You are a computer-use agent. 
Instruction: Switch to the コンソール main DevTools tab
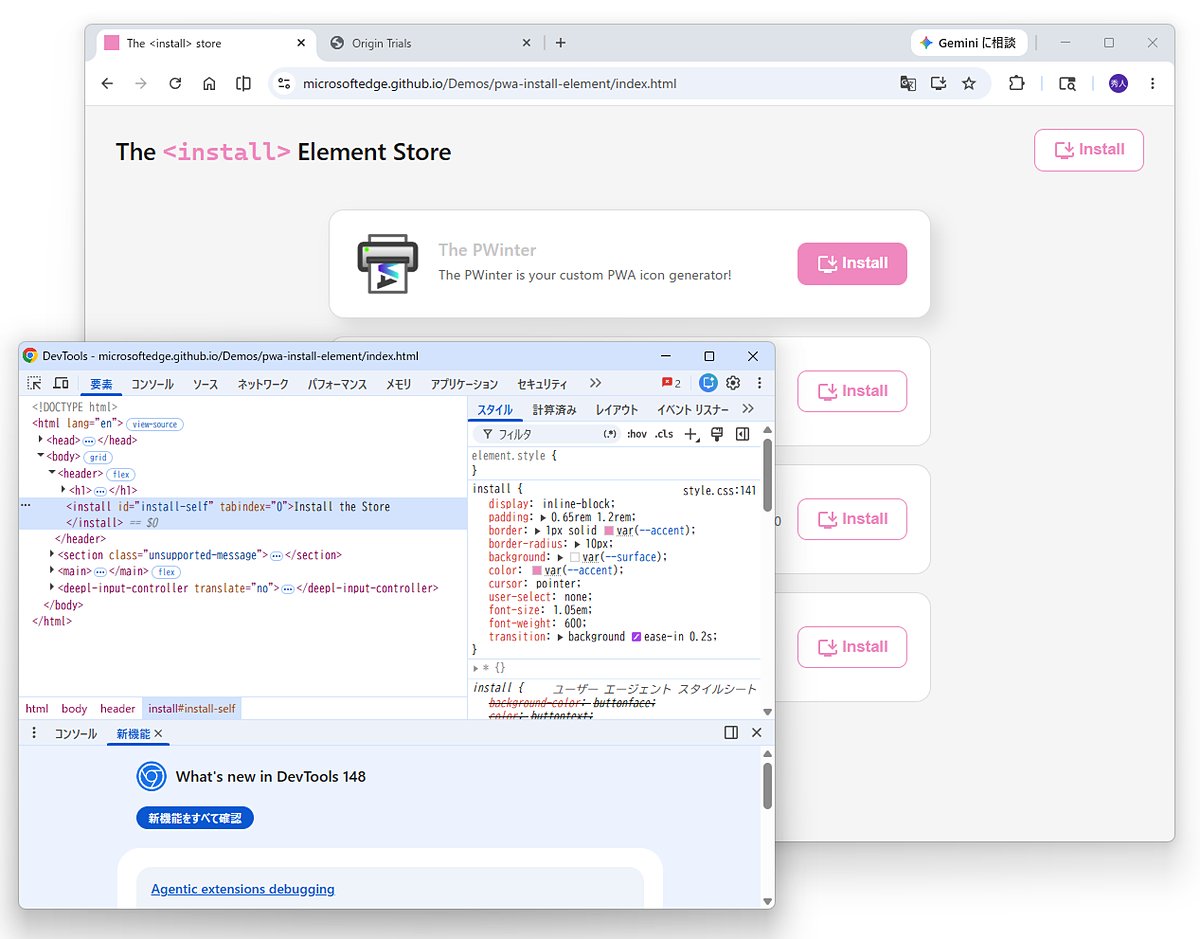point(153,384)
